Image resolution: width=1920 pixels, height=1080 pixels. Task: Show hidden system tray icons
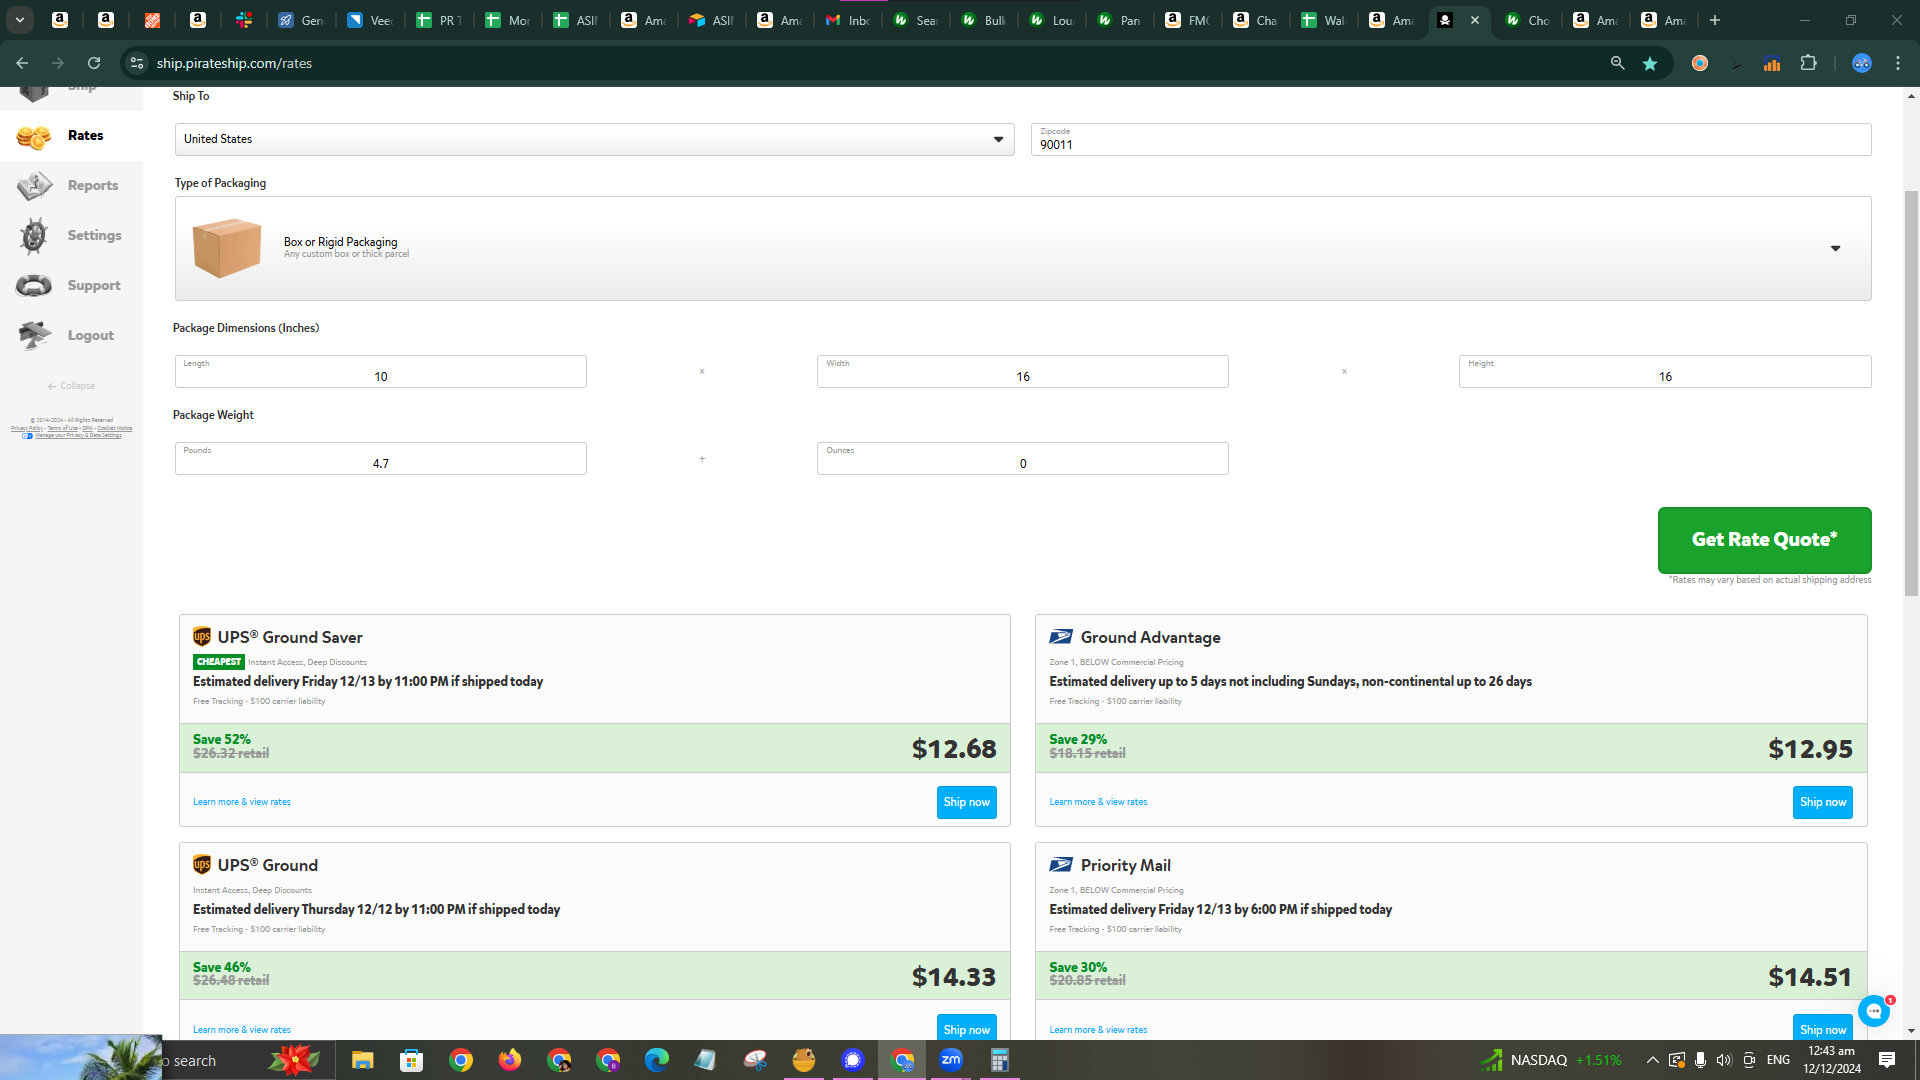[x=1652, y=1060]
